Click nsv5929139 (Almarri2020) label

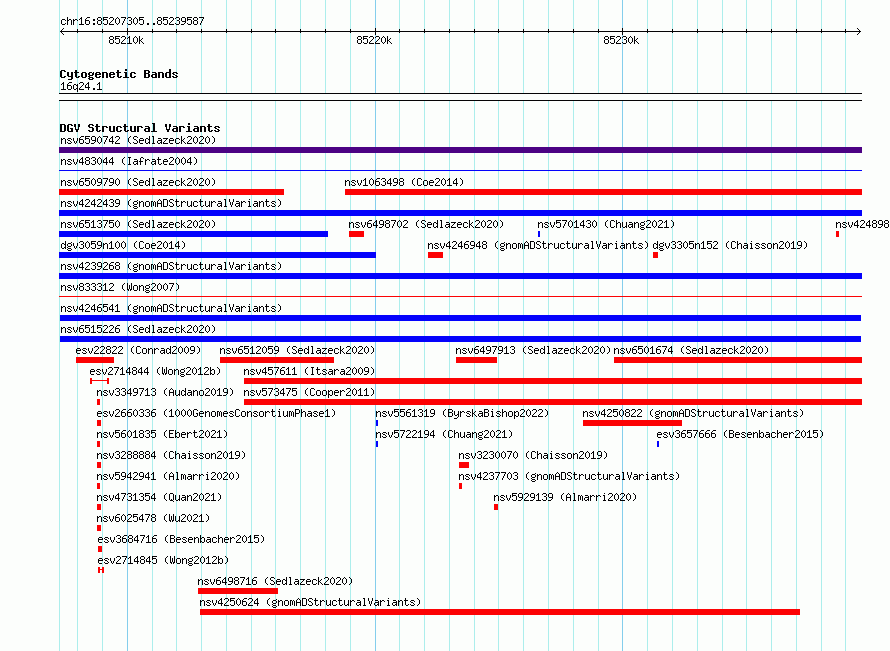565,497
